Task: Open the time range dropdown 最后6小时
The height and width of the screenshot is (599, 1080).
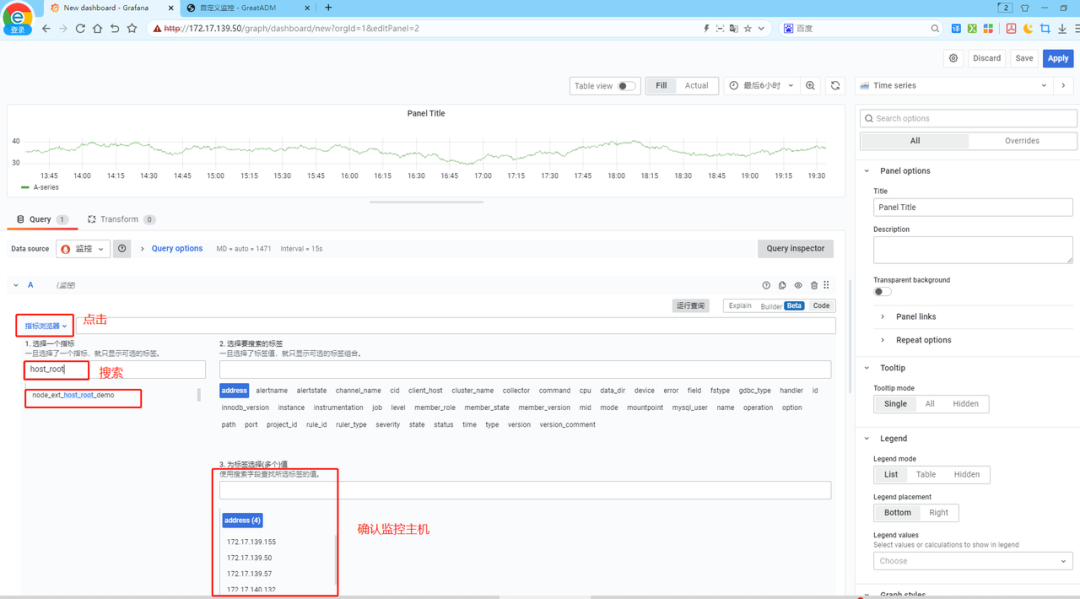Action: click(761, 86)
